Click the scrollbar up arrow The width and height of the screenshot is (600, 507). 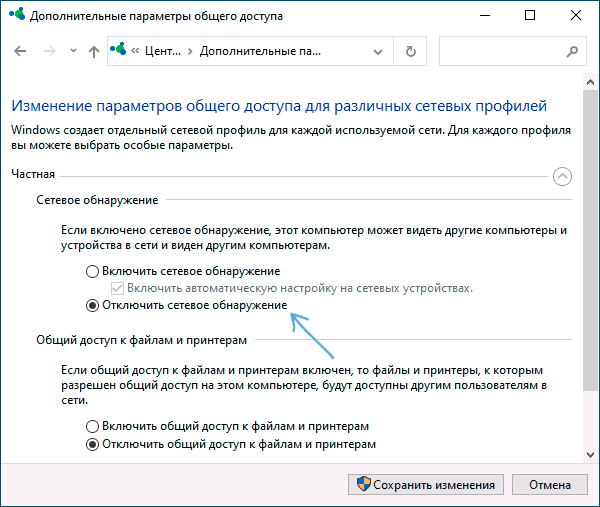(590, 82)
